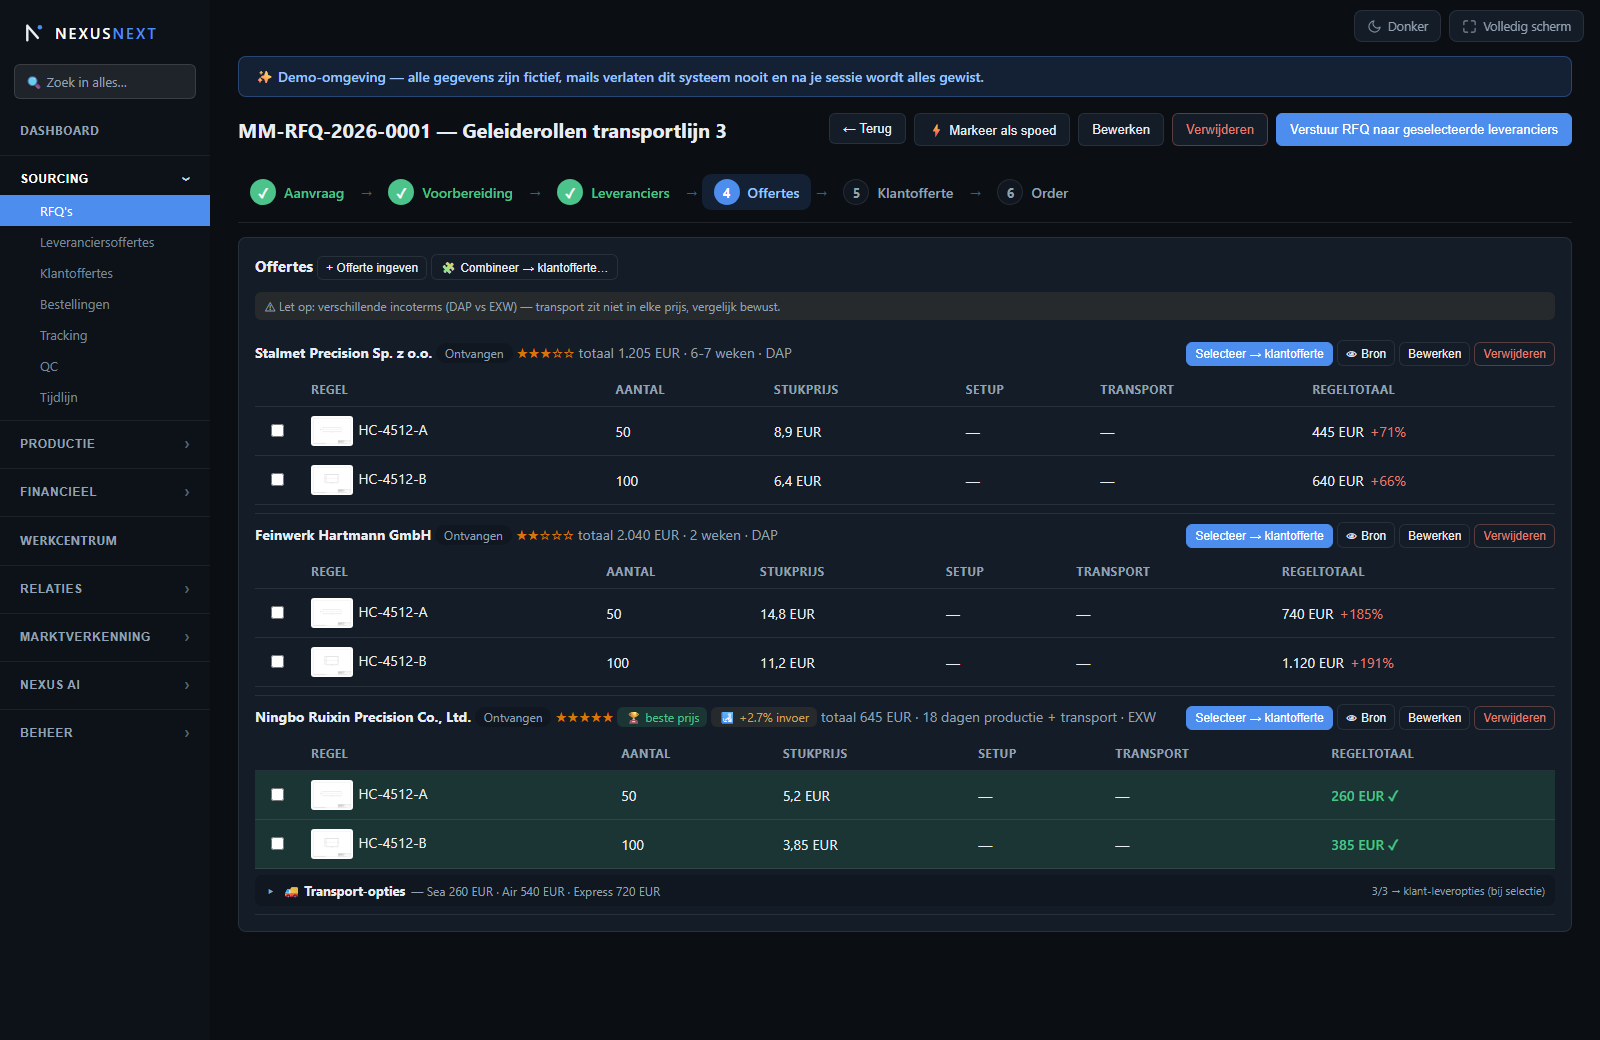Screen dimensions: 1600x1040
Task: Click the NexusNext logo icon
Action: tap(33, 33)
